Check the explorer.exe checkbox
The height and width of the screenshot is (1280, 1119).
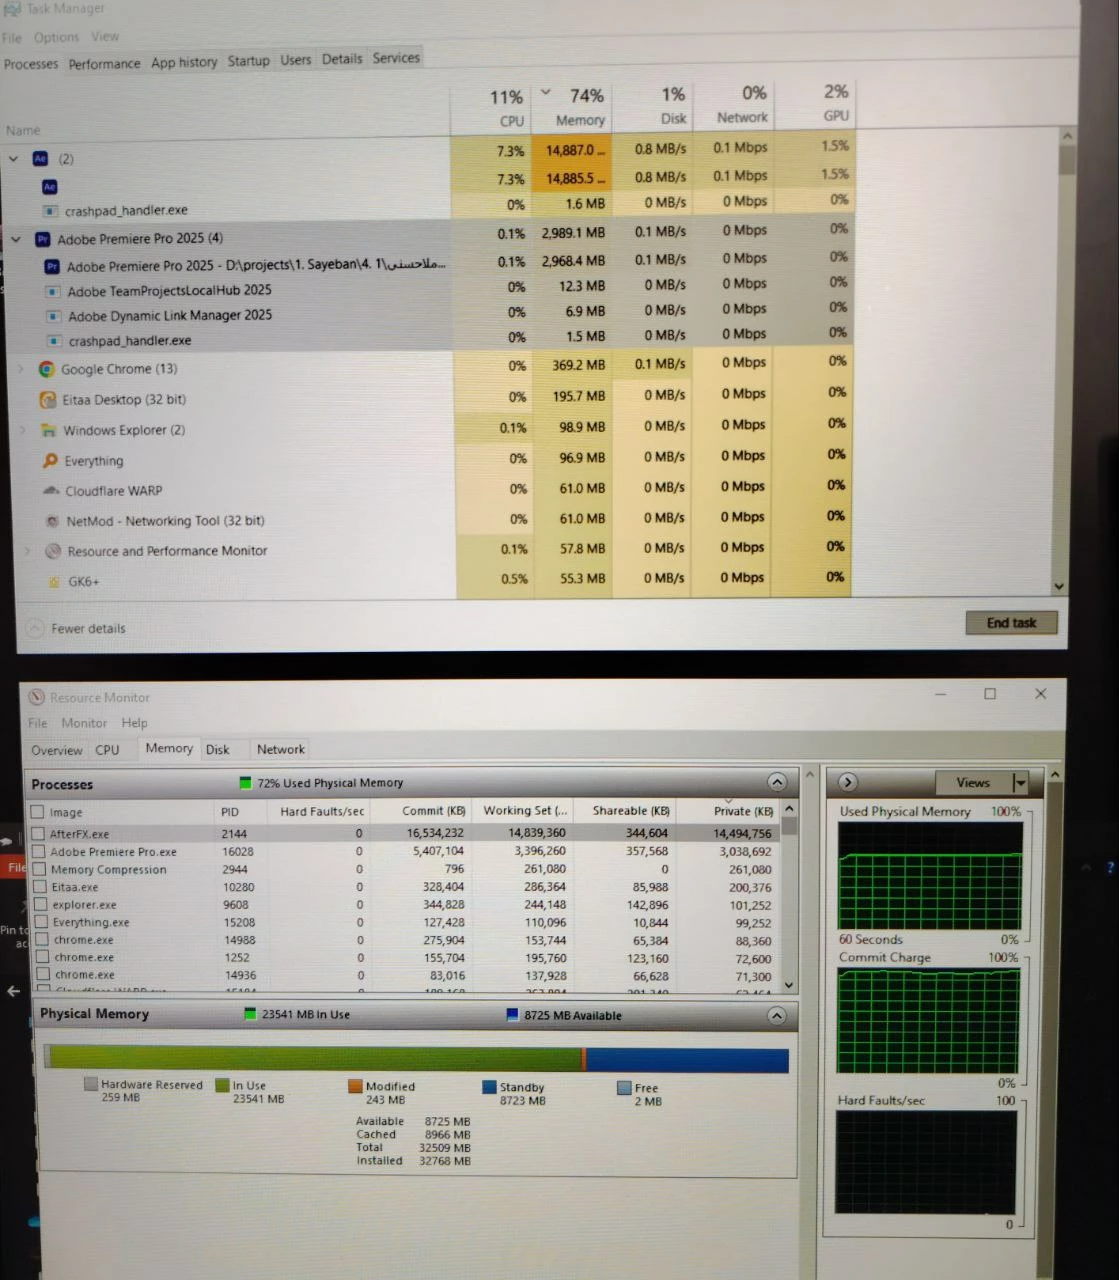click(x=38, y=904)
